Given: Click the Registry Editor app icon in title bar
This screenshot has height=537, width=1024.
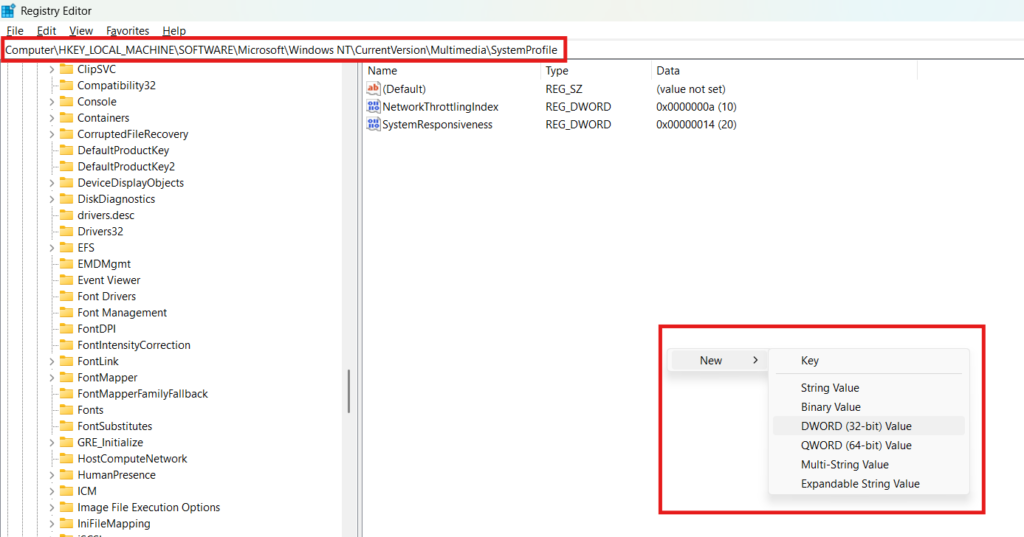Looking at the screenshot, I should 8,11.
